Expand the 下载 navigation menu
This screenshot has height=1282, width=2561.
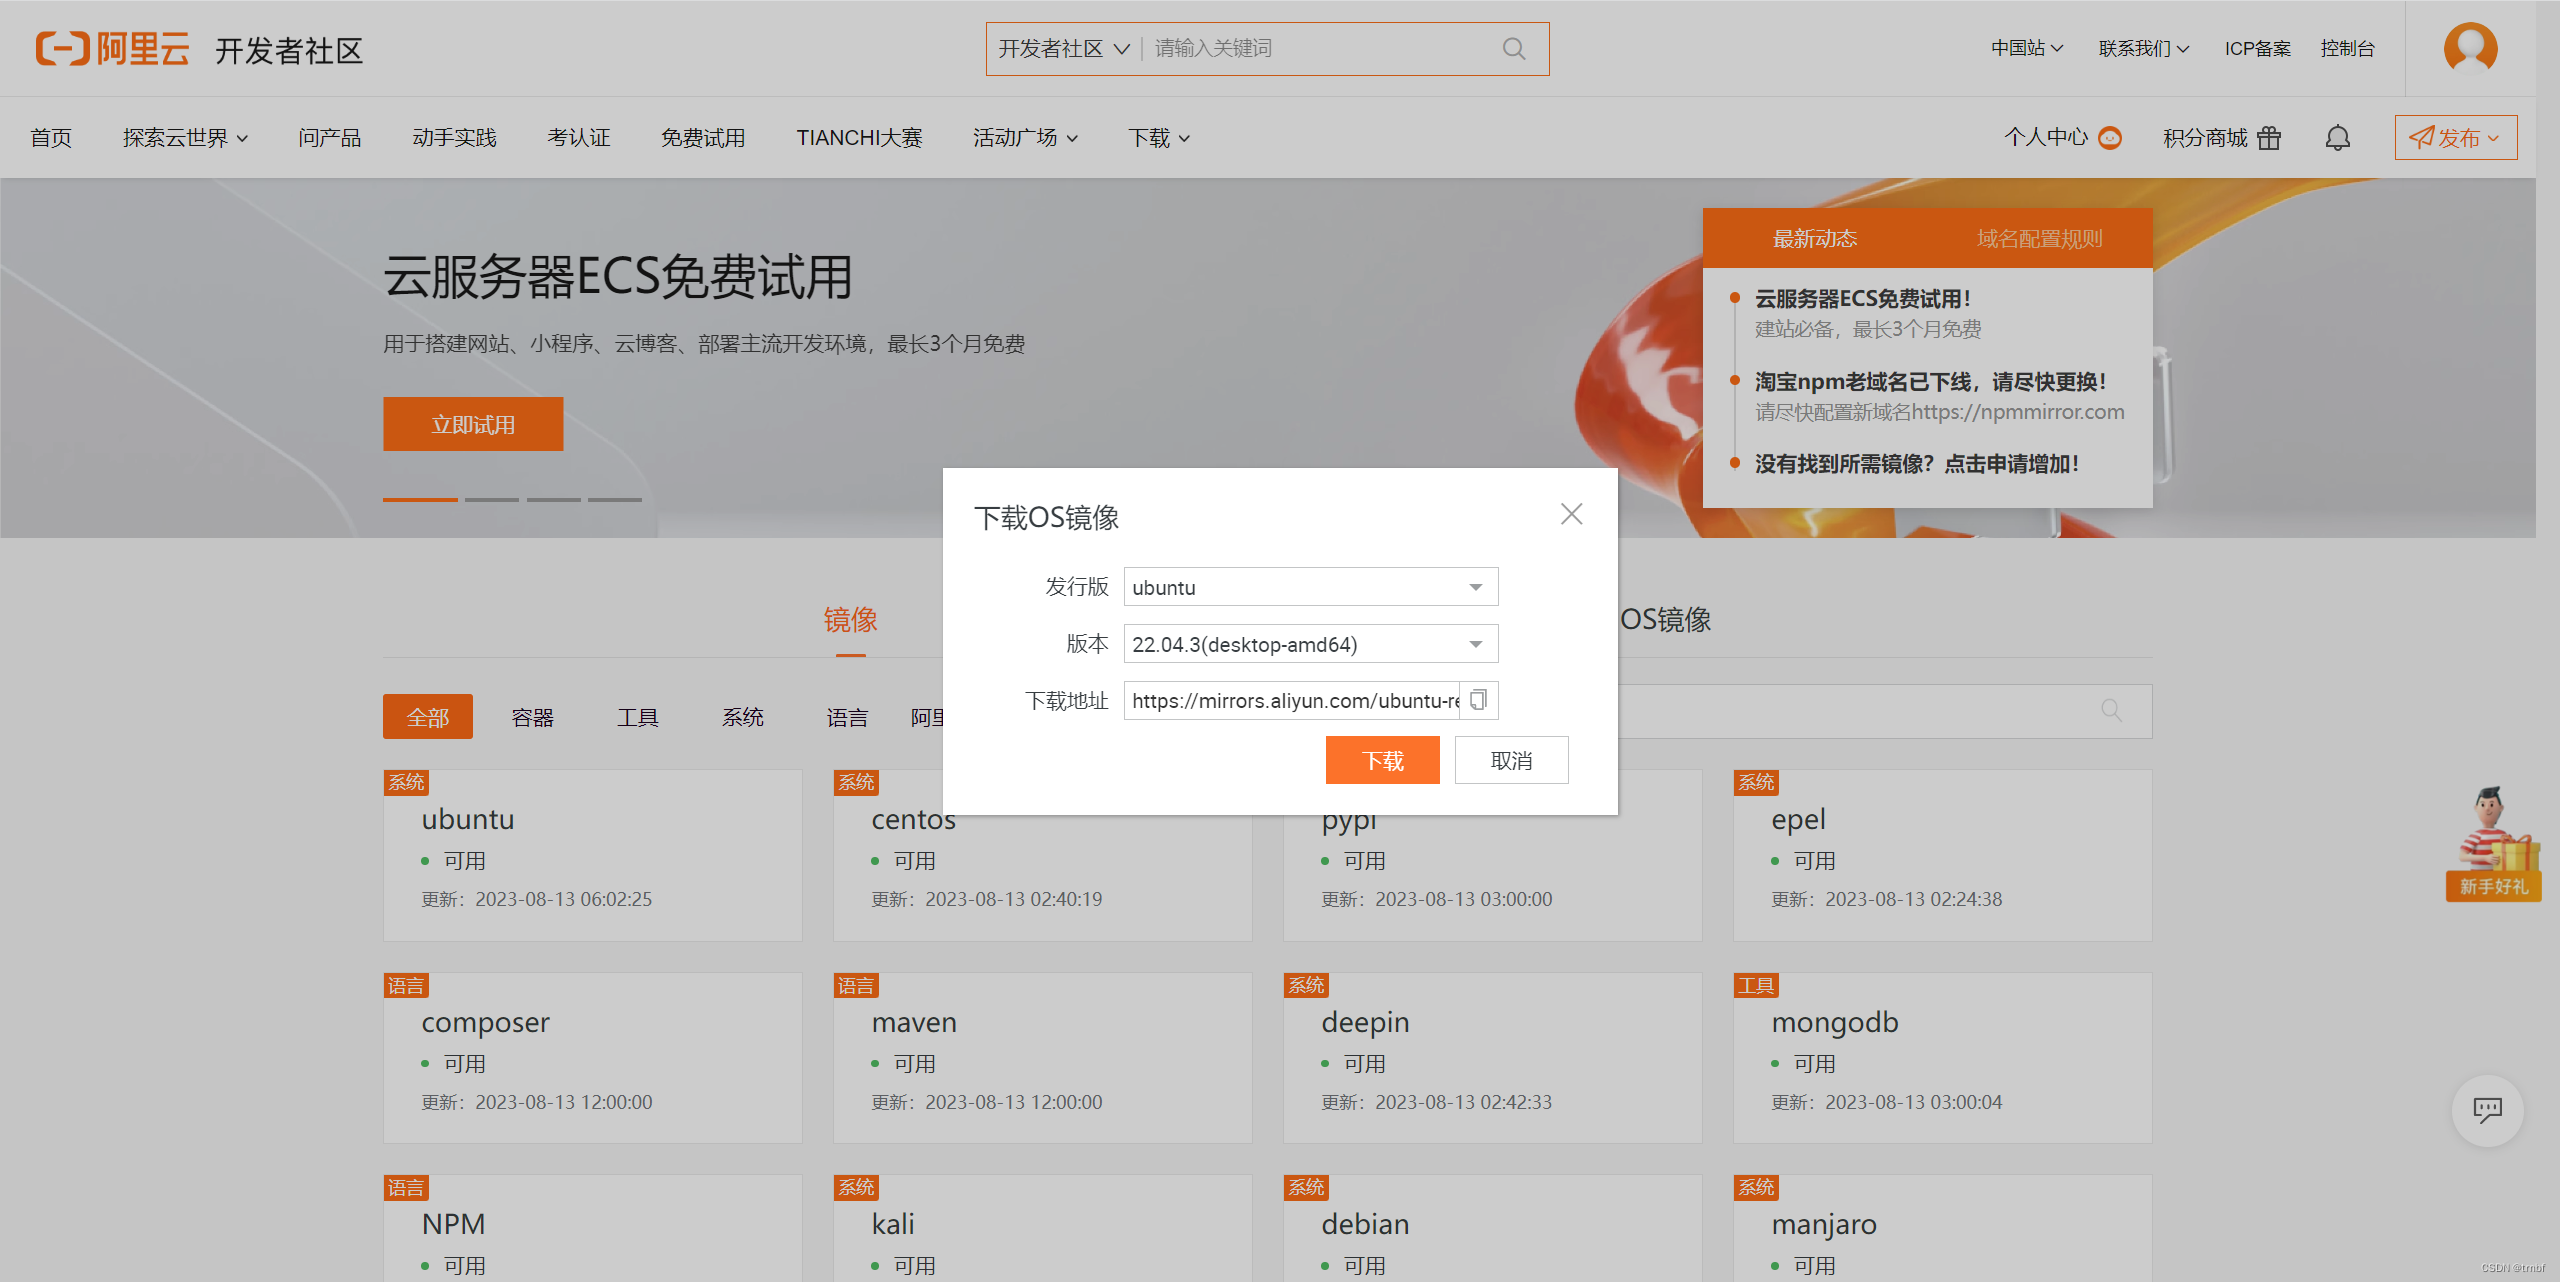[1157, 137]
